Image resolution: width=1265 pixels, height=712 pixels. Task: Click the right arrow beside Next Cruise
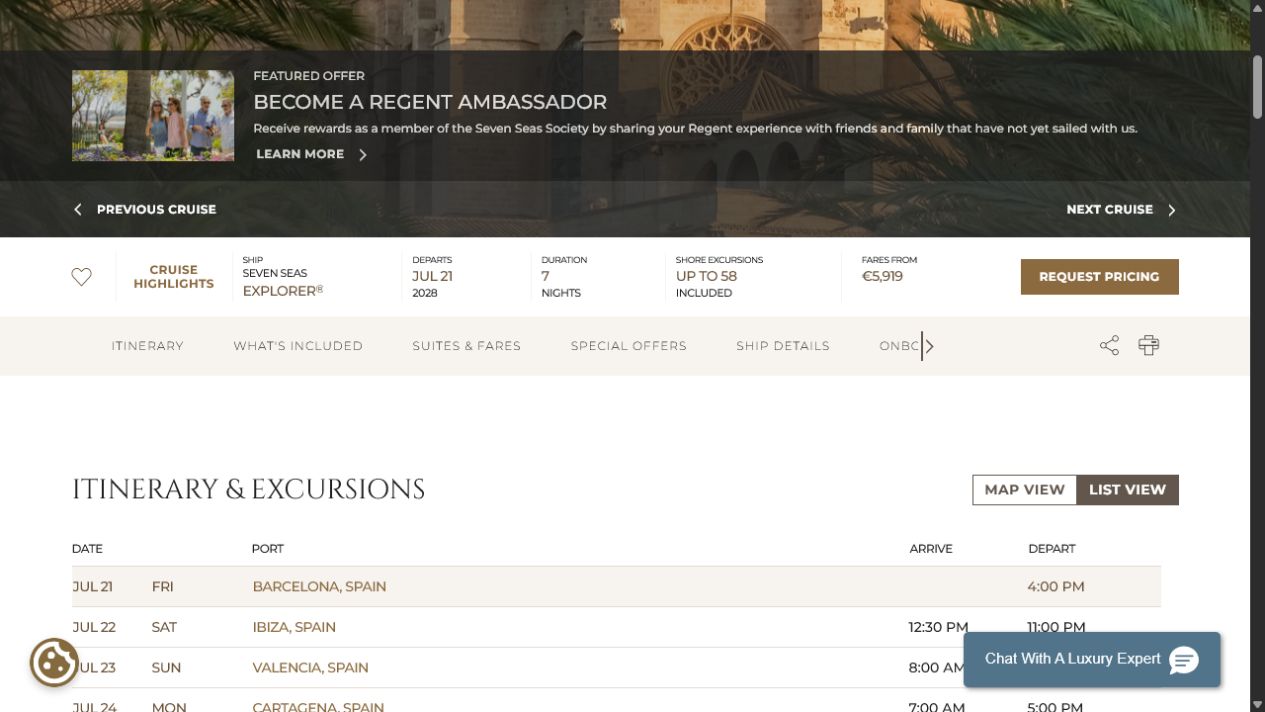[1172, 210]
